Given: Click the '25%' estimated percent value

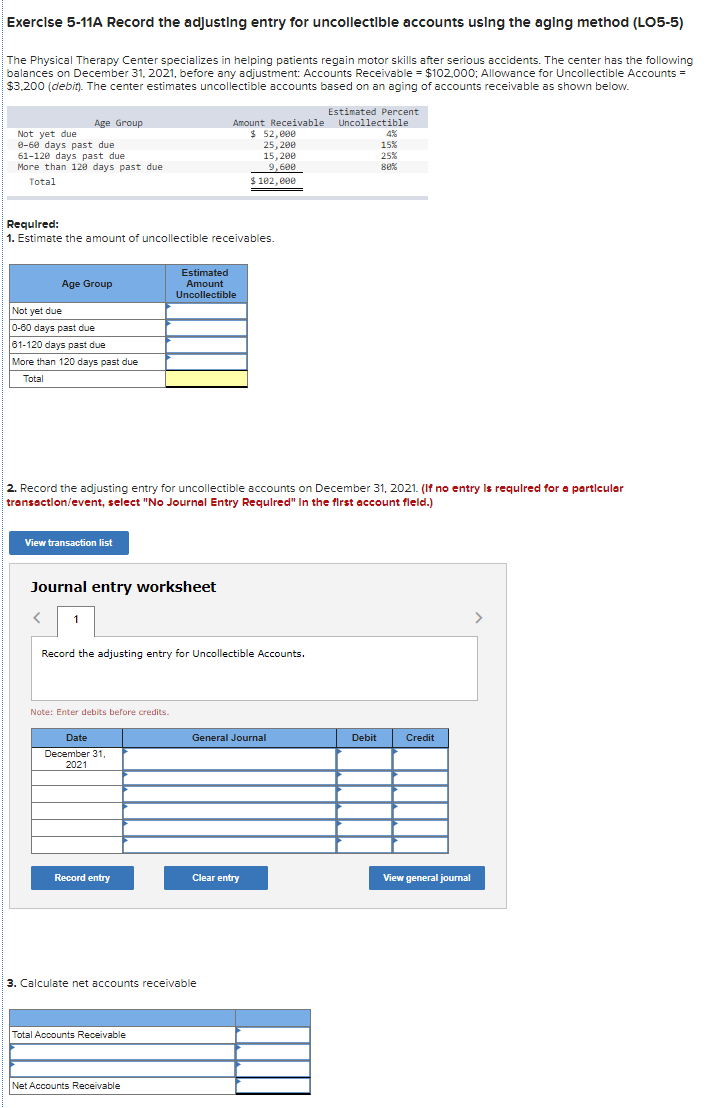Looking at the screenshot, I should coord(389,155).
